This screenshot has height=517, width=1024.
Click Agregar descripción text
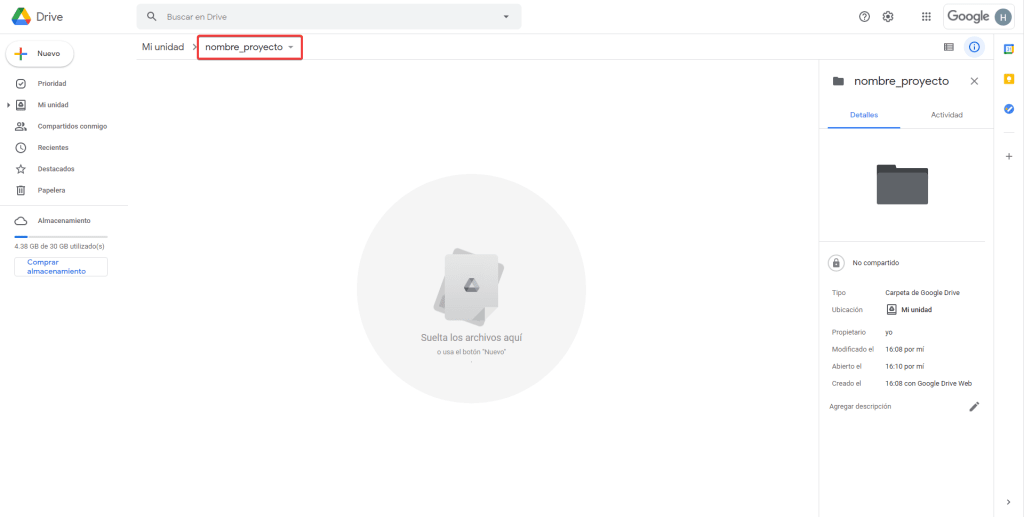[x=860, y=406]
